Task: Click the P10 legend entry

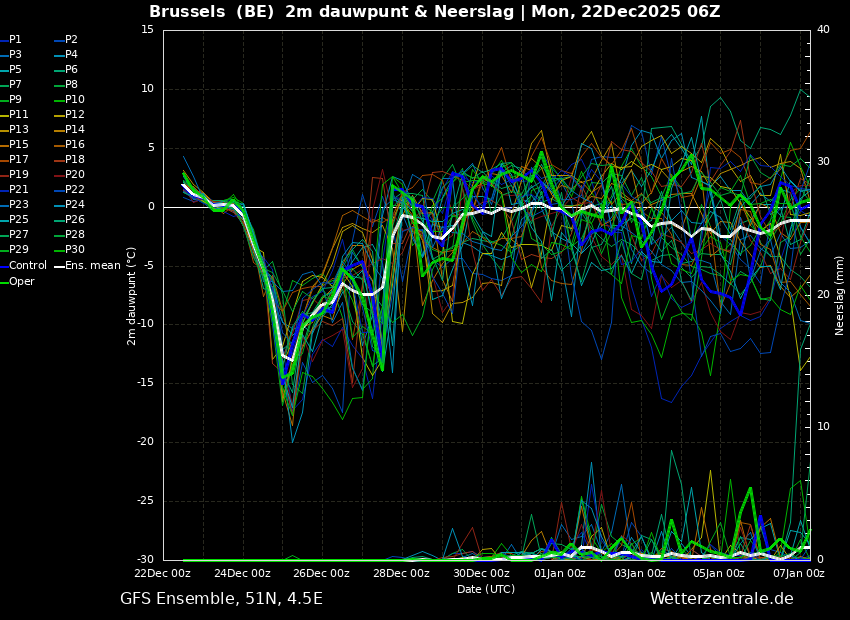Action: coord(70,100)
